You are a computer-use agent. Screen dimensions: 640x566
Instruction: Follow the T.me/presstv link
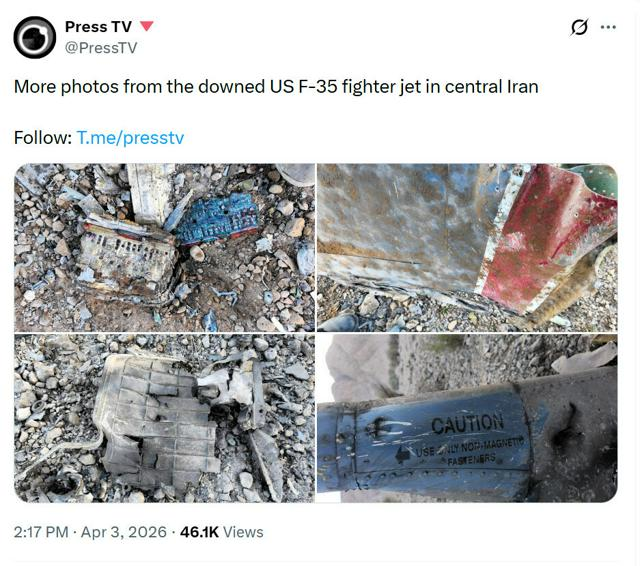(130, 138)
